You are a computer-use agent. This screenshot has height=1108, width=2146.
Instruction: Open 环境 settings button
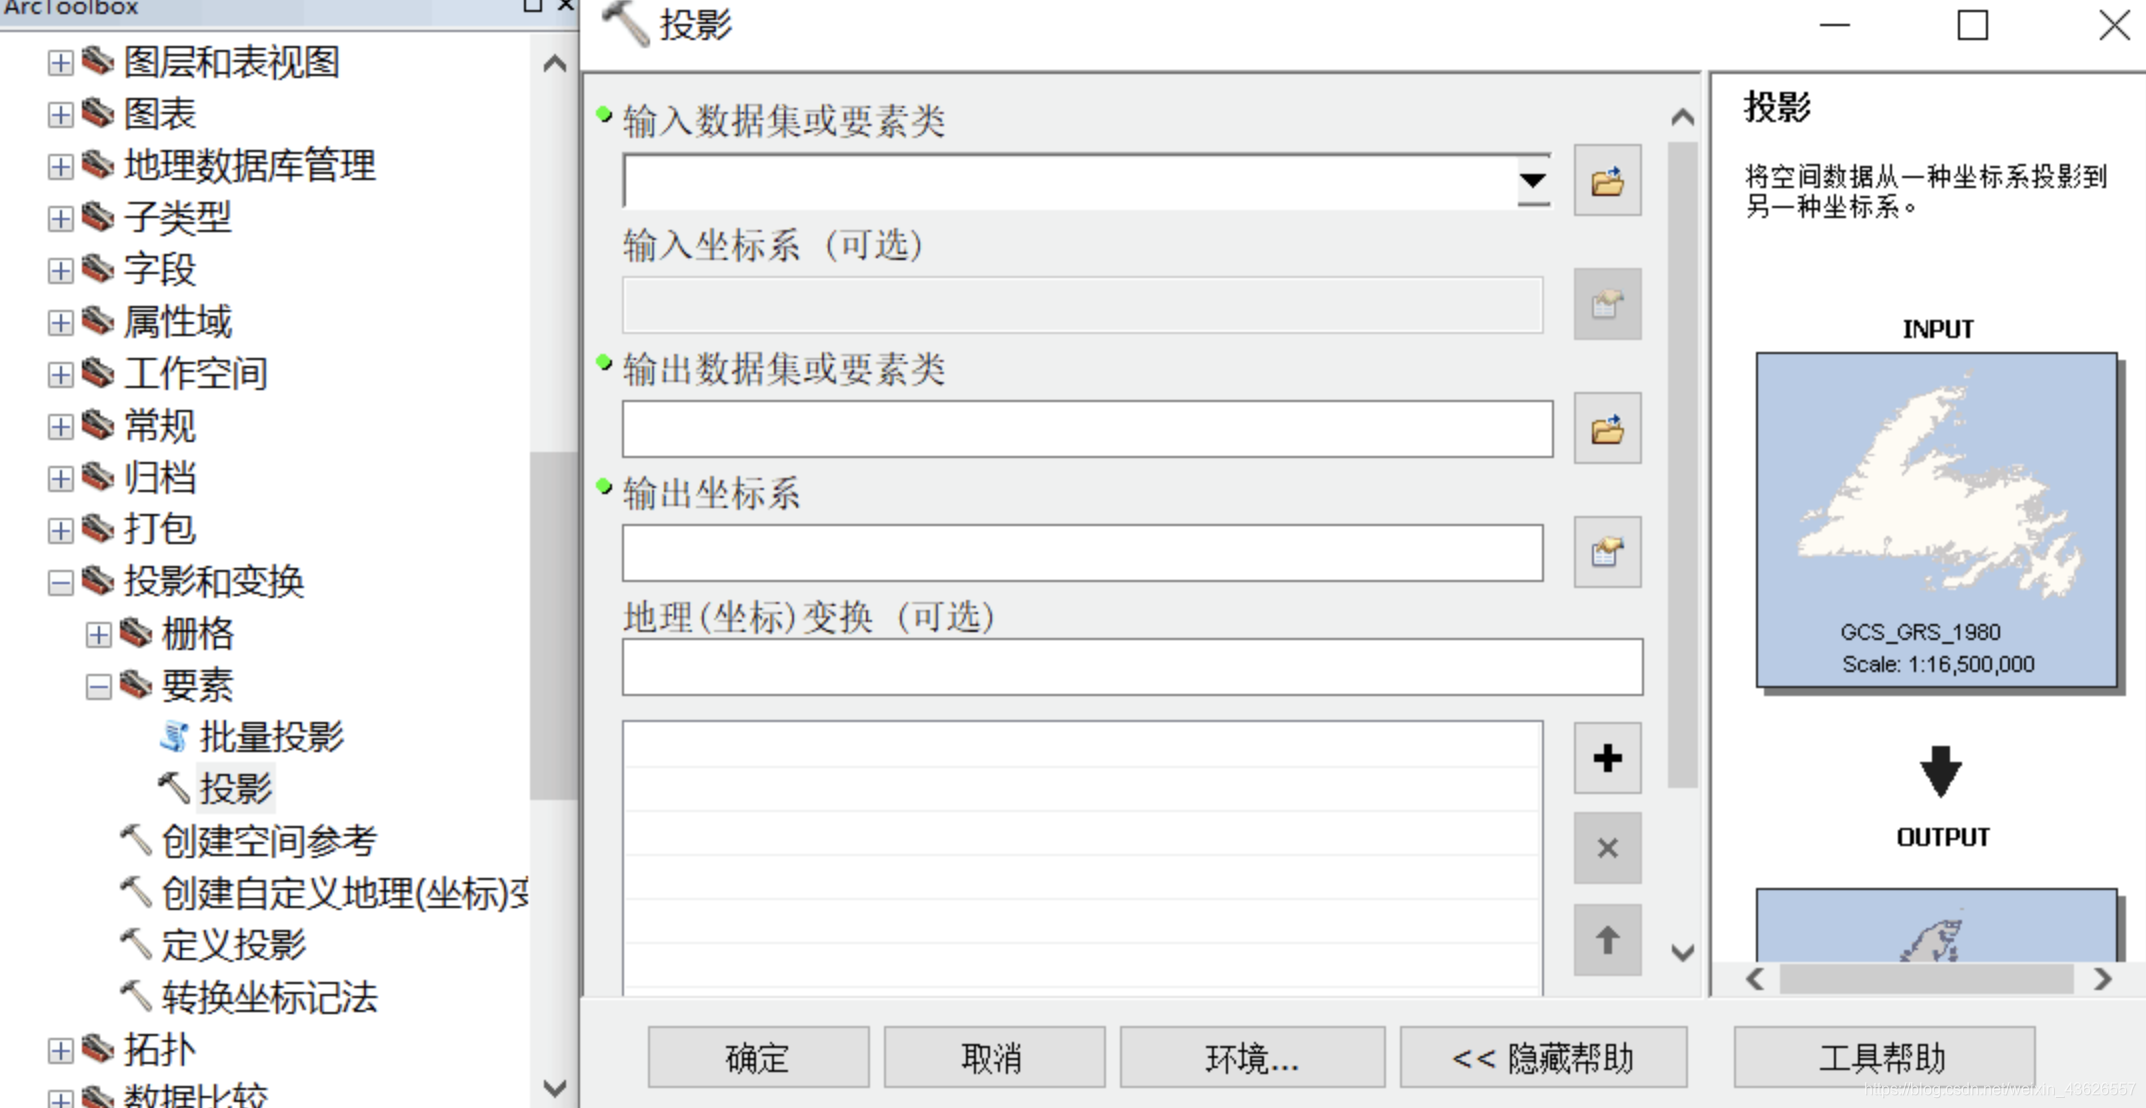pos(1251,1057)
